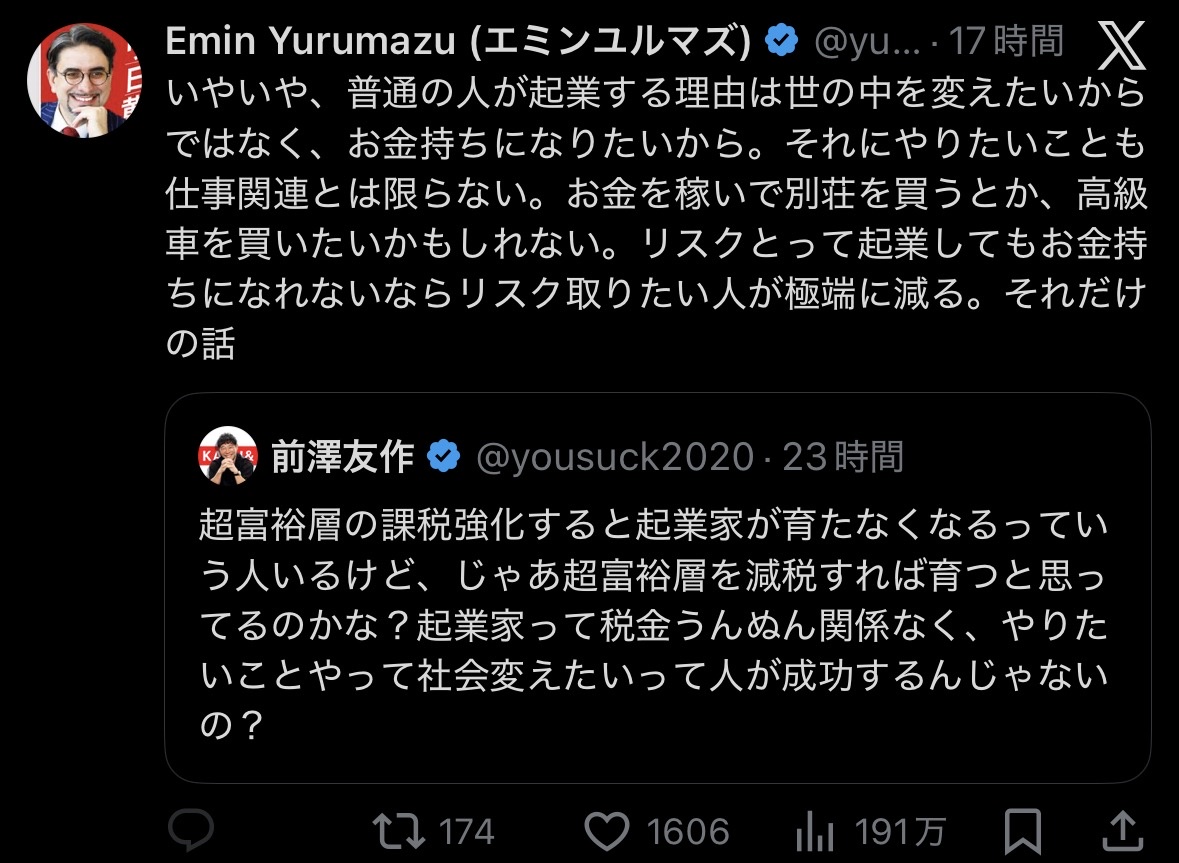Open the 前澤友作 display name link
Screen dimensions: 1179x863
click(x=343, y=456)
